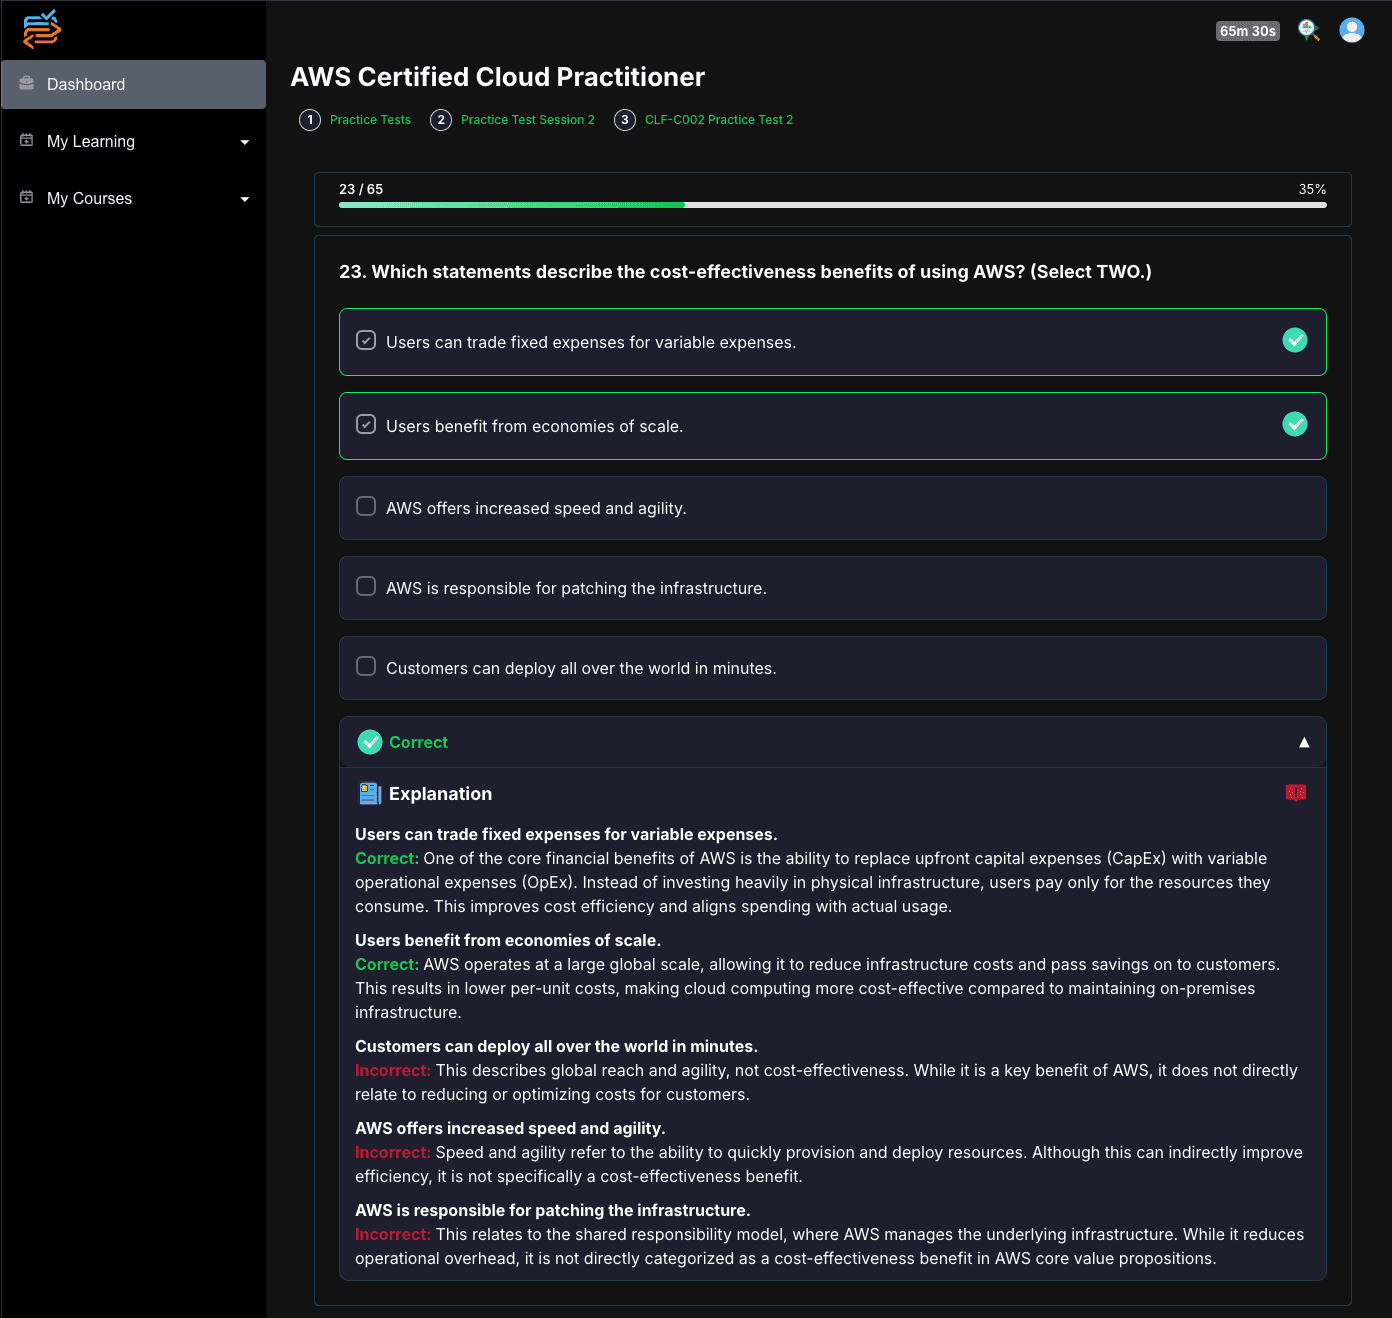Click the 35% progress bar
The width and height of the screenshot is (1392, 1318).
(832, 205)
